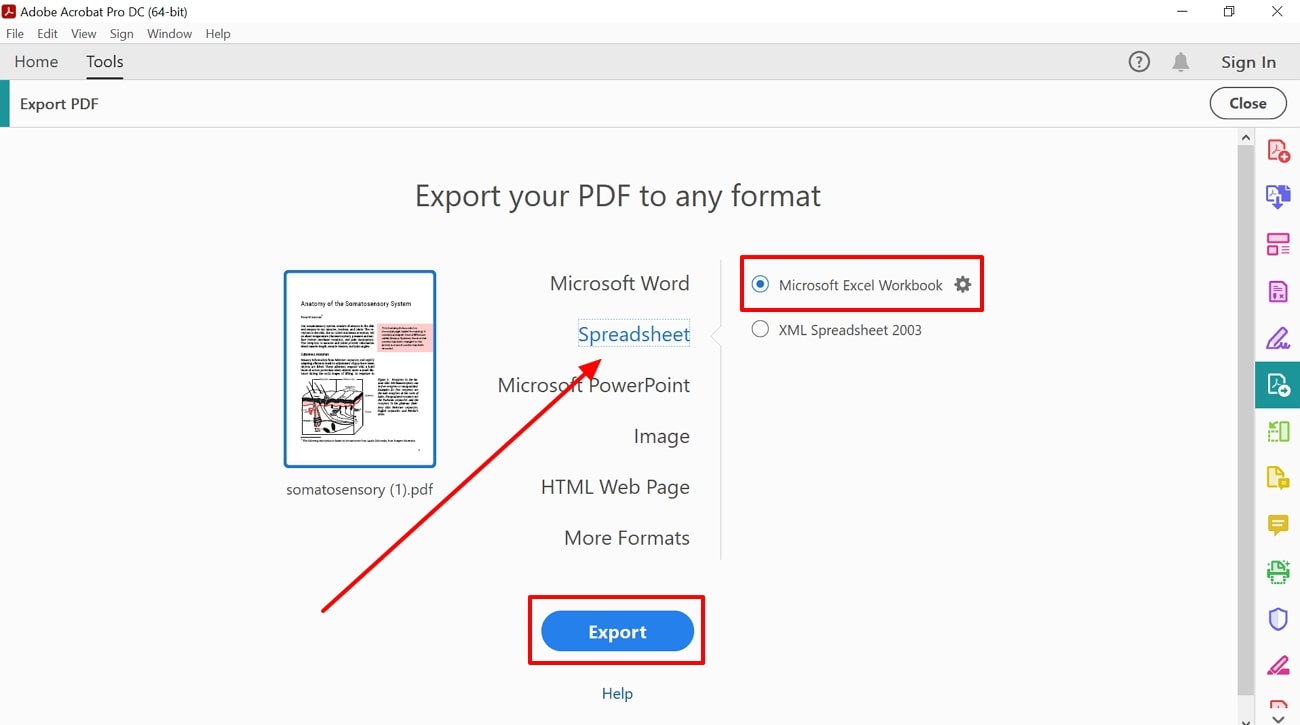1300x725 pixels.
Task: Open the Help link below Export
Action: pos(617,694)
